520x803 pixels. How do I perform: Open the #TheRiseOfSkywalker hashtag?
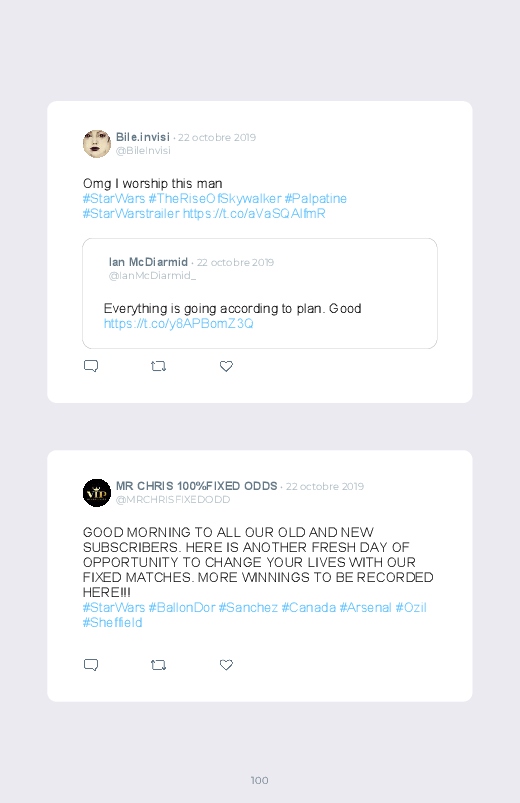215,199
